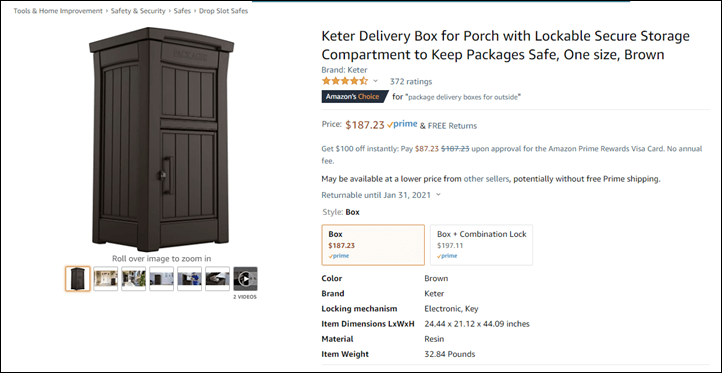Open Tools & Home Improvement breadcrumb
The width and height of the screenshot is (722, 373).
pyautogui.click(x=58, y=11)
